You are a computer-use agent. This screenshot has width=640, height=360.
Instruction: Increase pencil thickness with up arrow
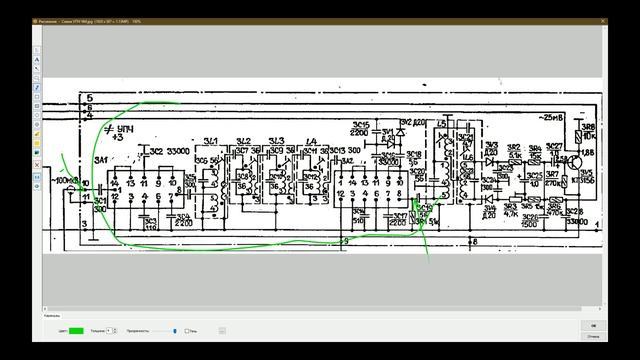pyautogui.click(x=115, y=329)
